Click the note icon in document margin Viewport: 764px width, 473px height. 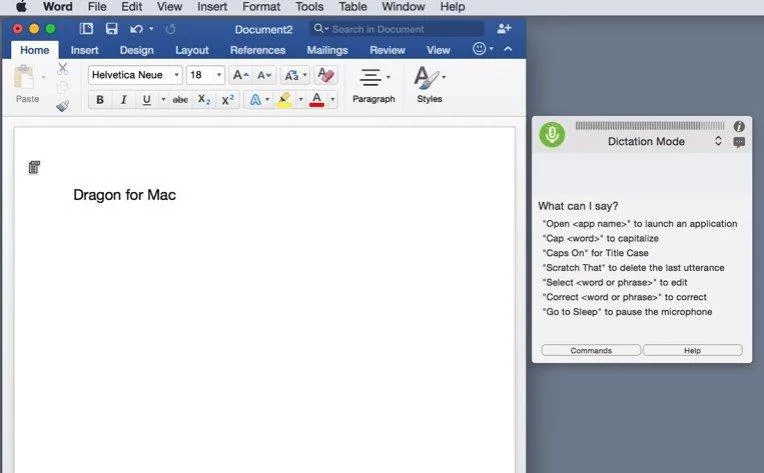click(34, 168)
